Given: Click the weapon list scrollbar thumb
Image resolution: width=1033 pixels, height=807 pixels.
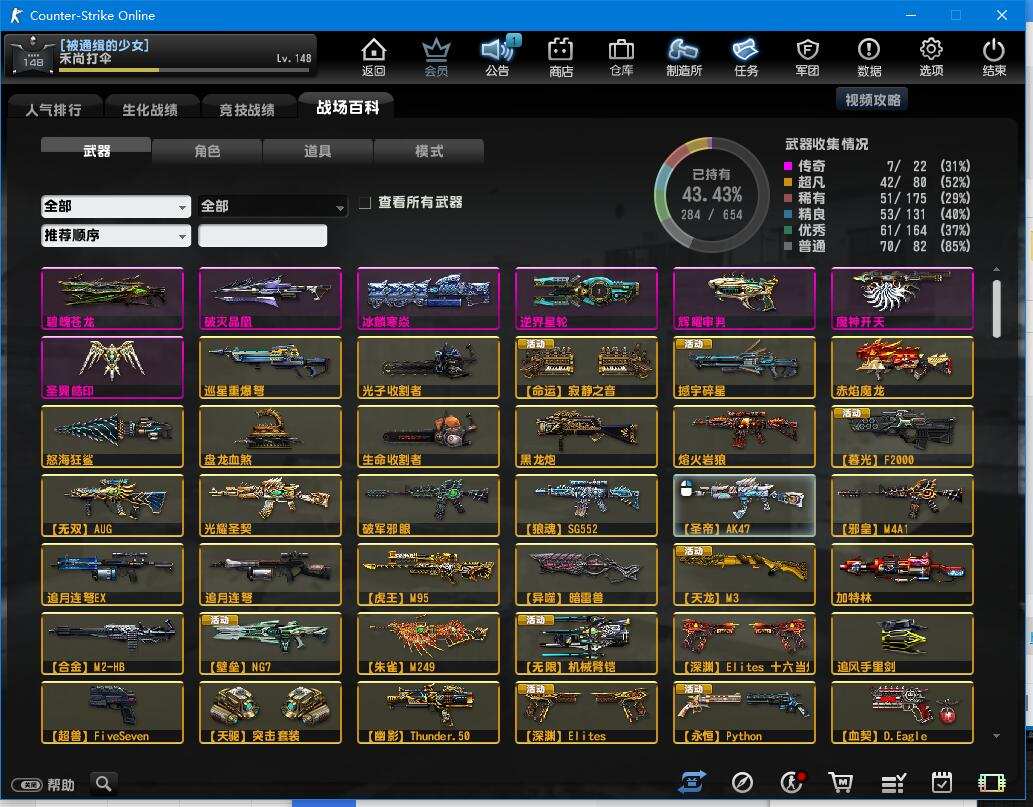Looking at the screenshot, I should 997,309.
